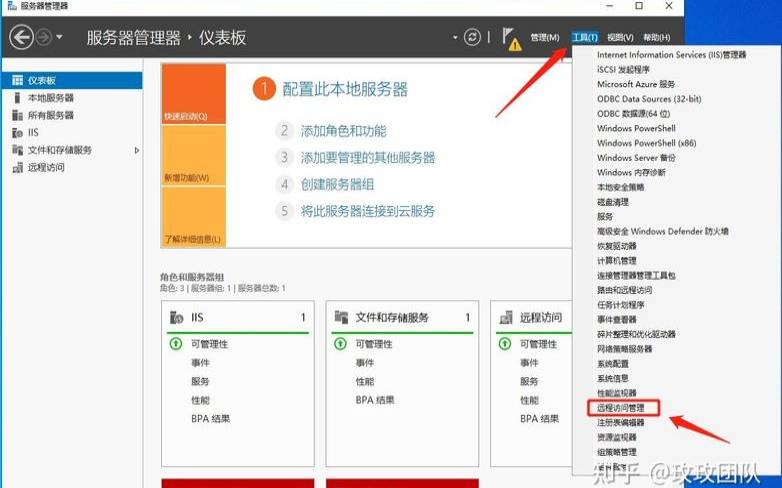Choose Microsoft Azure 服务 menu entry
782x488 pixels.
coord(636,84)
